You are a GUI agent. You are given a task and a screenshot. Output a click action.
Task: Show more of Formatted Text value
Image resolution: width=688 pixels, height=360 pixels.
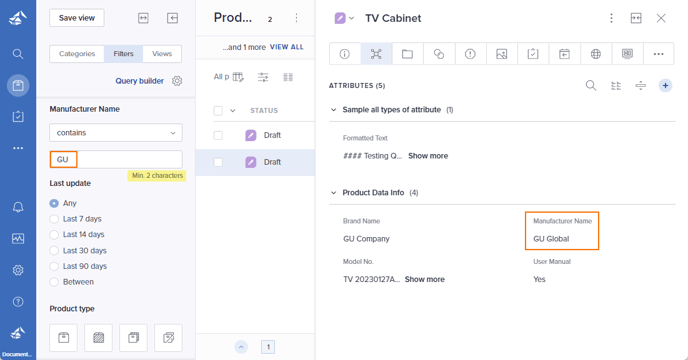428,156
